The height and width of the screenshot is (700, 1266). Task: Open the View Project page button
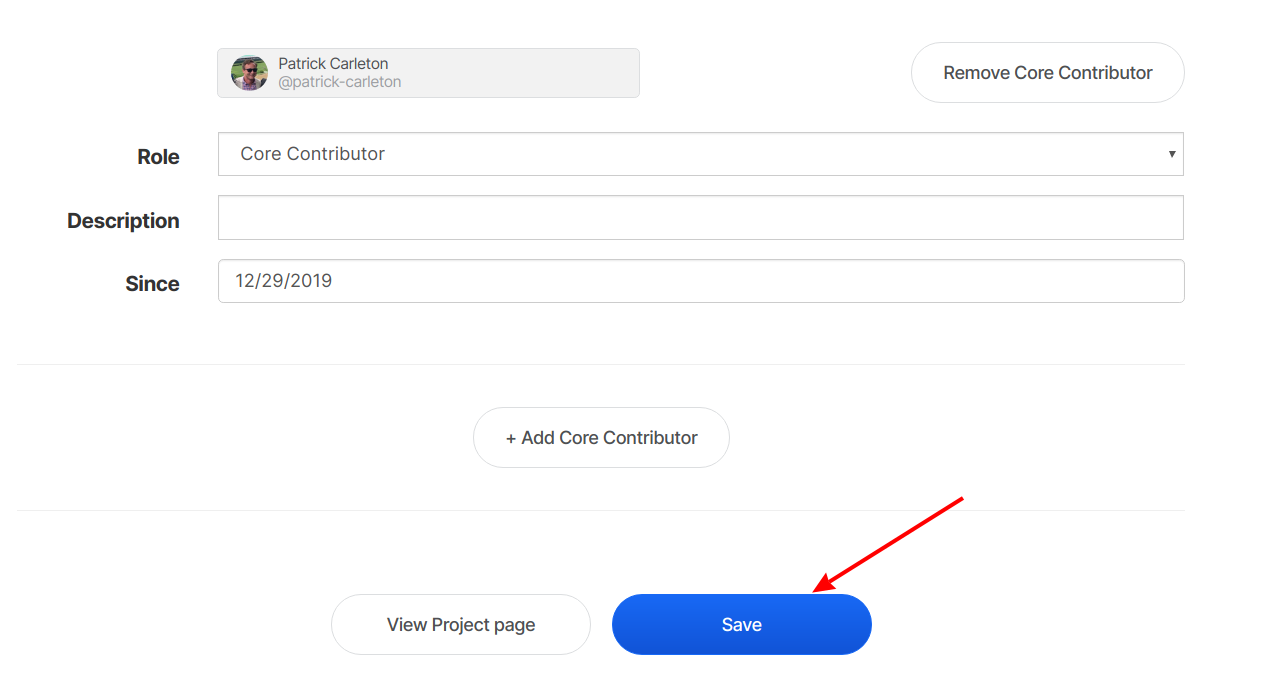point(461,625)
